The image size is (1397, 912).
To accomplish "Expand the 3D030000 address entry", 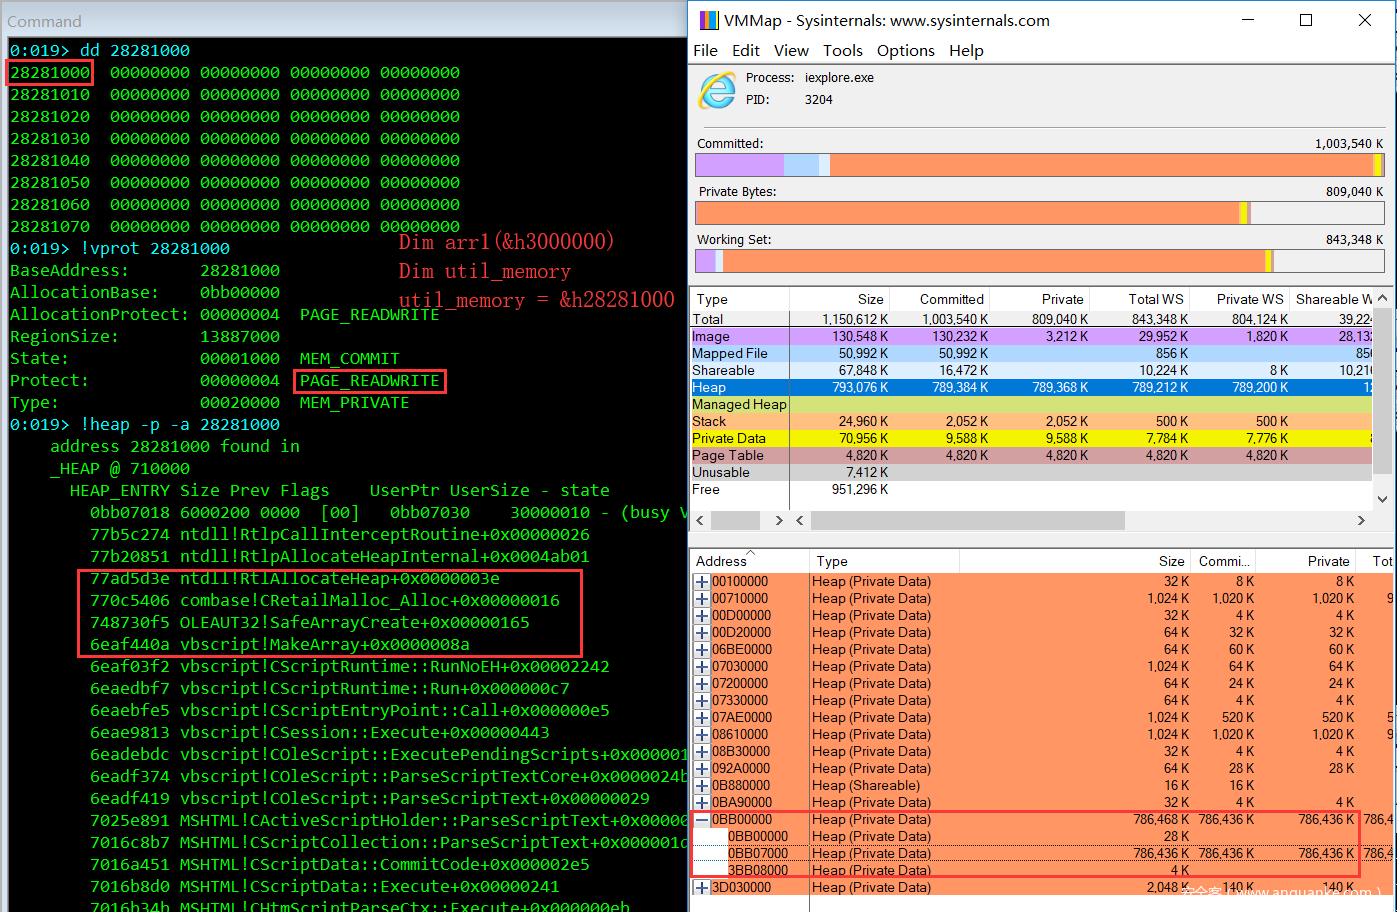I will [702, 888].
